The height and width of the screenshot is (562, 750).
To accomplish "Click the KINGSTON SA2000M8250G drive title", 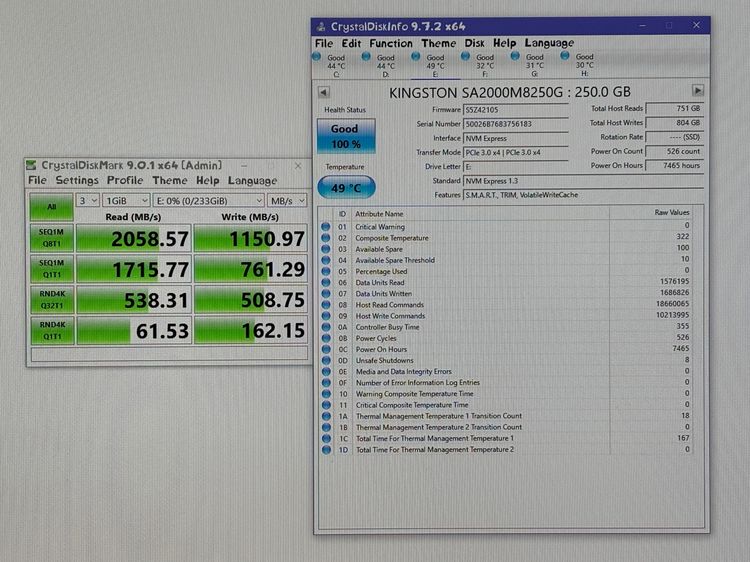I will click(x=510, y=92).
